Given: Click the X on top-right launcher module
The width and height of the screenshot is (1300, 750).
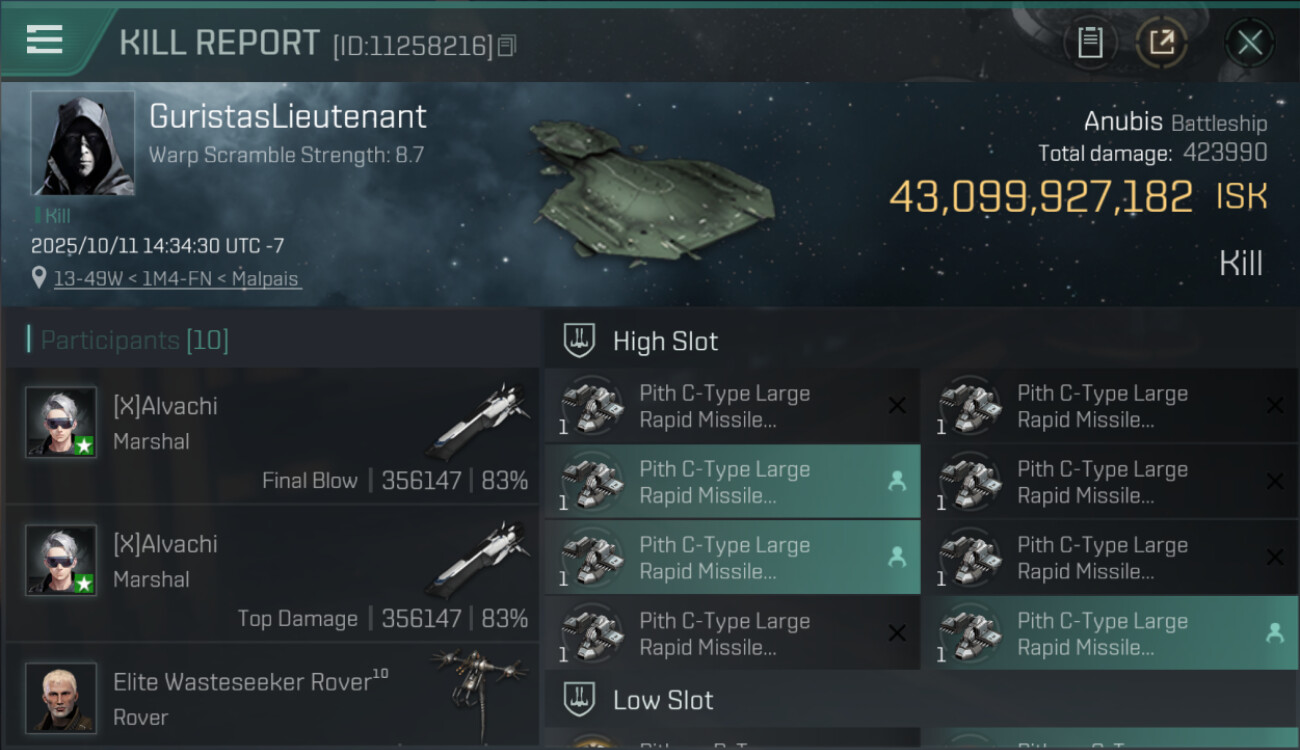Looking at the screenshot, I should pyautogui.click(x=1274, y=405).
